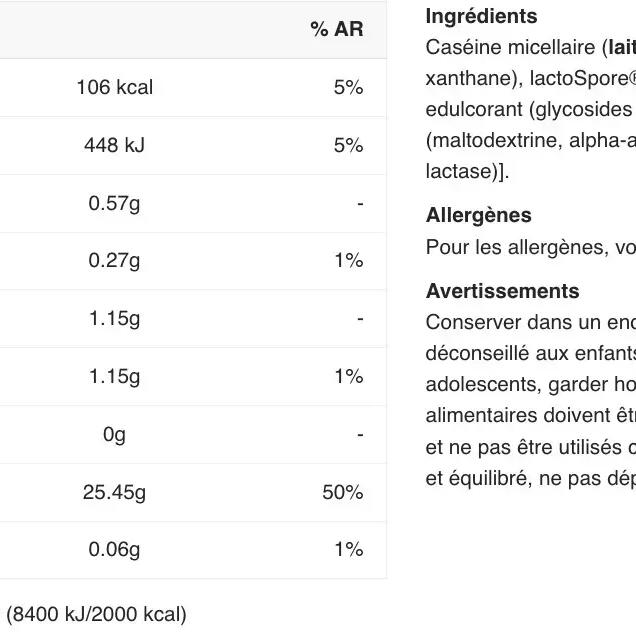This screenshot has height=636, width=636.
Task: Select the 0.06g value cell
Action: coord(114,550)
